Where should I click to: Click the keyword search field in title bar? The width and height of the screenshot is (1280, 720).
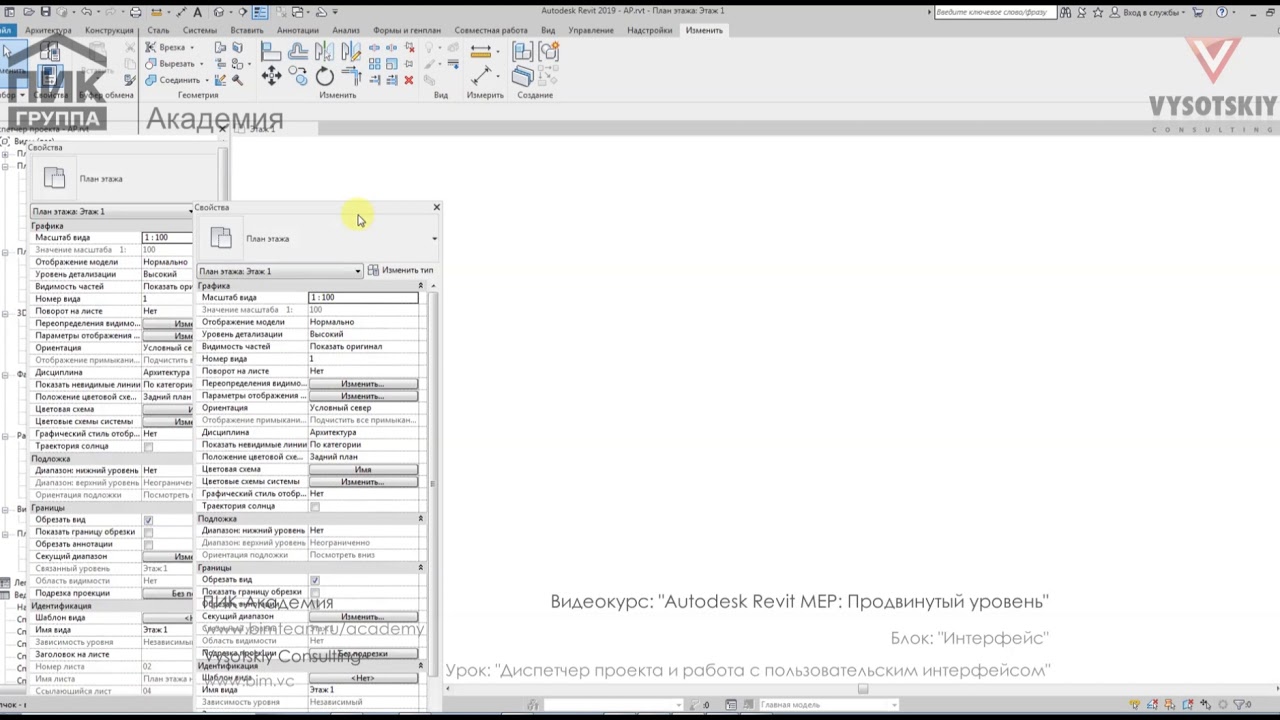coord(994,12)
